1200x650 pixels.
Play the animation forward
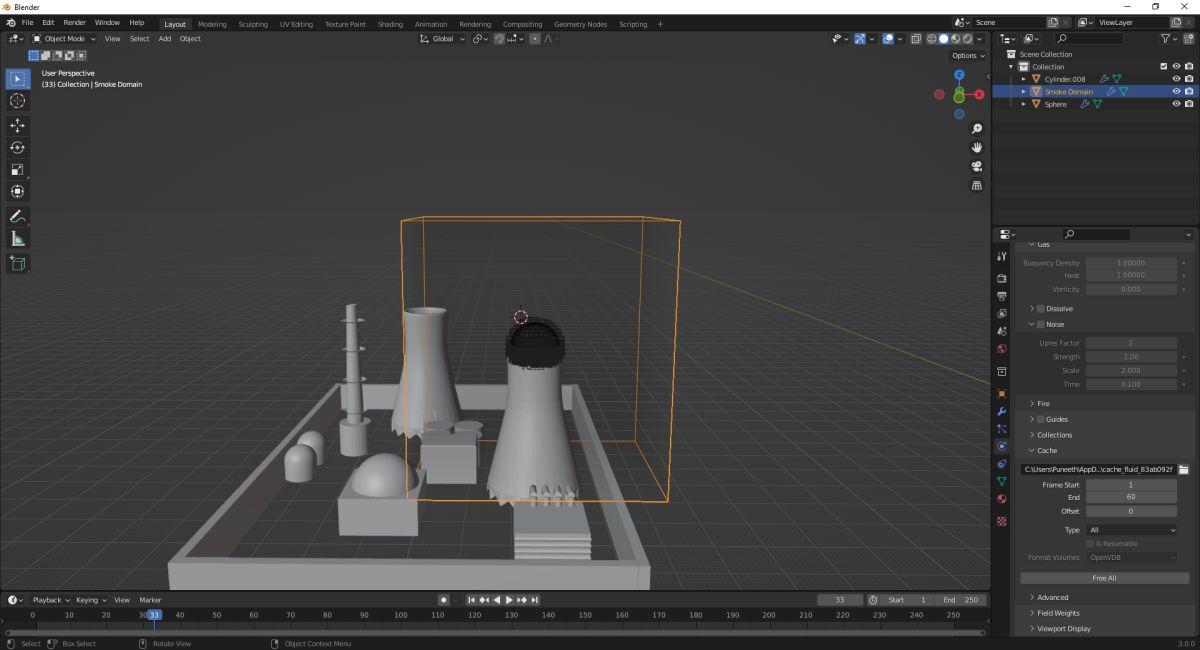(509, 600)
